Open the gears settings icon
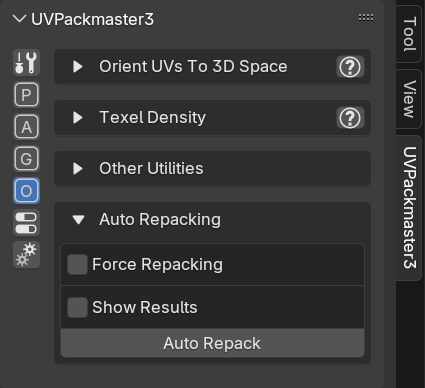 [x=26, y=255]
